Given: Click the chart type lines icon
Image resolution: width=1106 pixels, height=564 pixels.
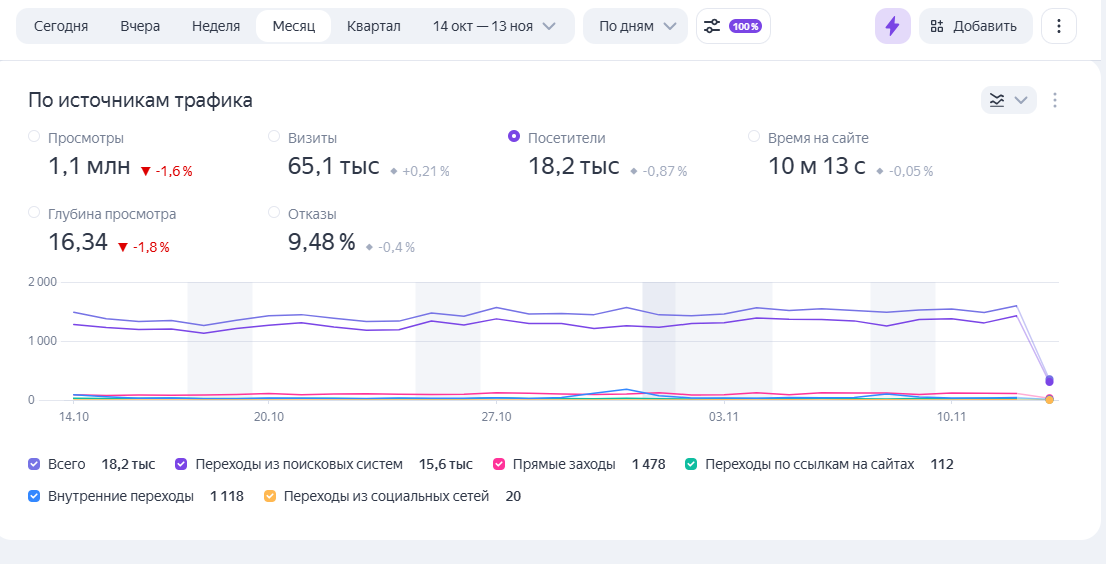Looking at the screenshot, I should coord(997,100).
